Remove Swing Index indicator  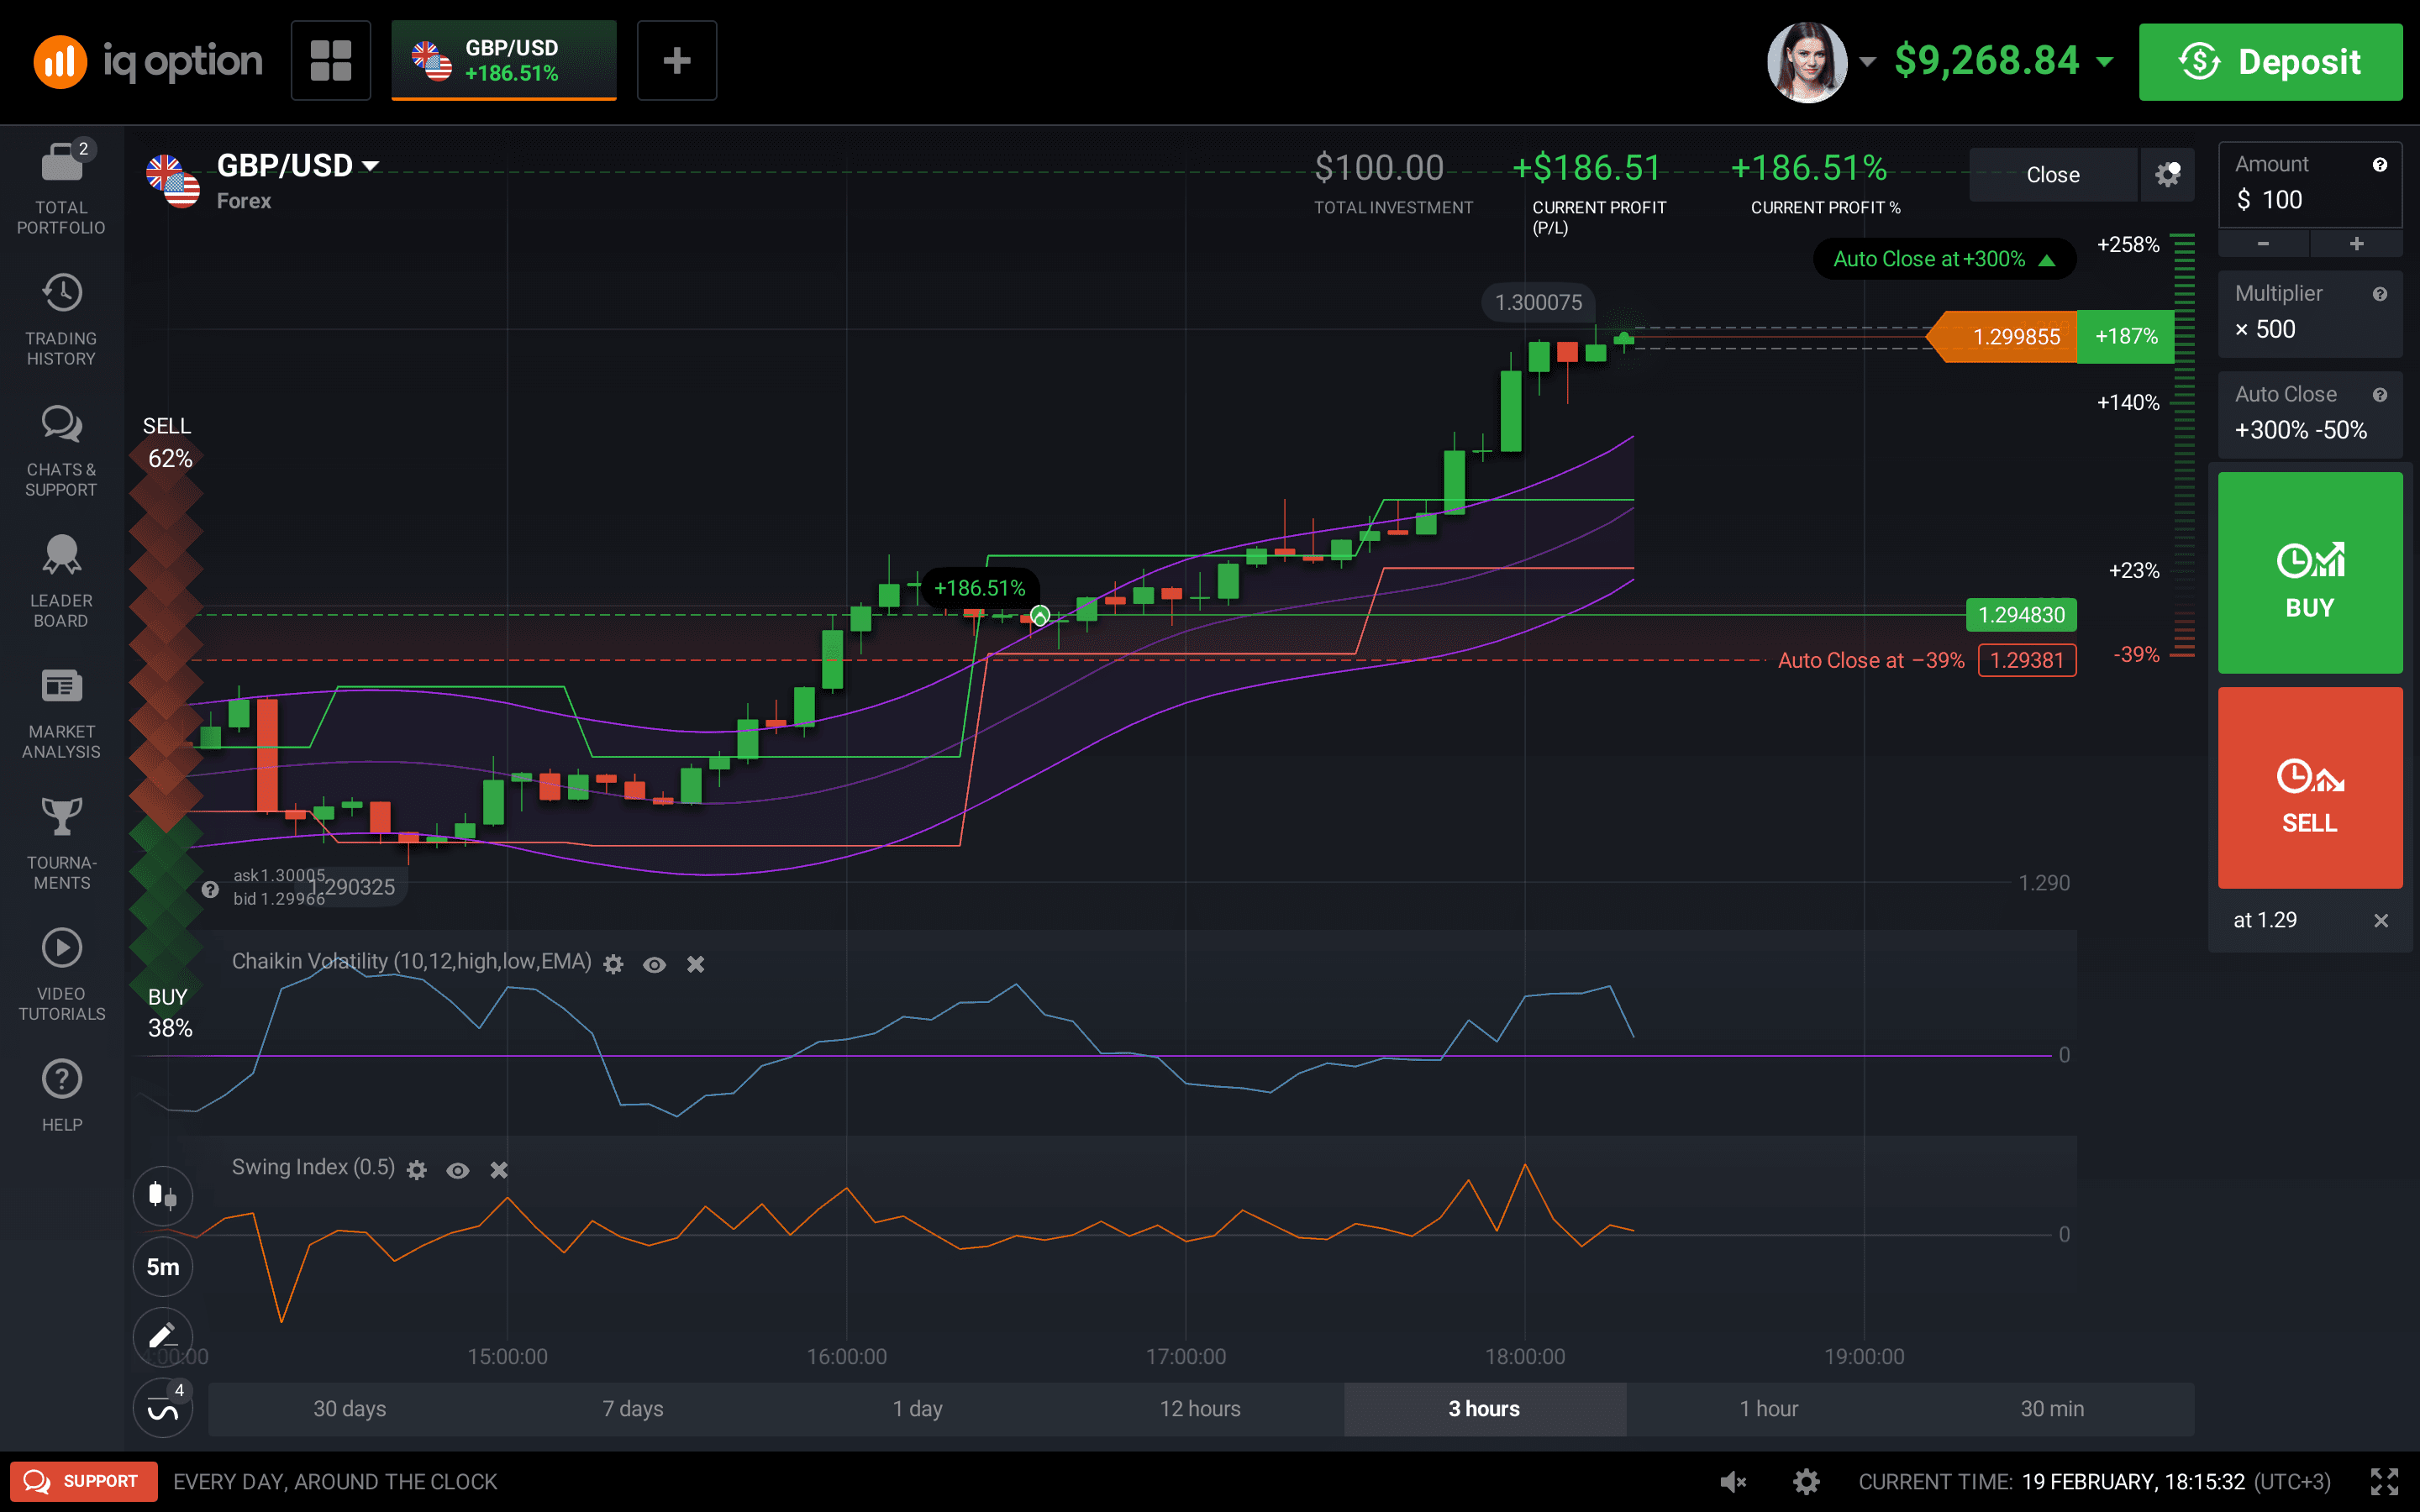[x=499, y=1170]
